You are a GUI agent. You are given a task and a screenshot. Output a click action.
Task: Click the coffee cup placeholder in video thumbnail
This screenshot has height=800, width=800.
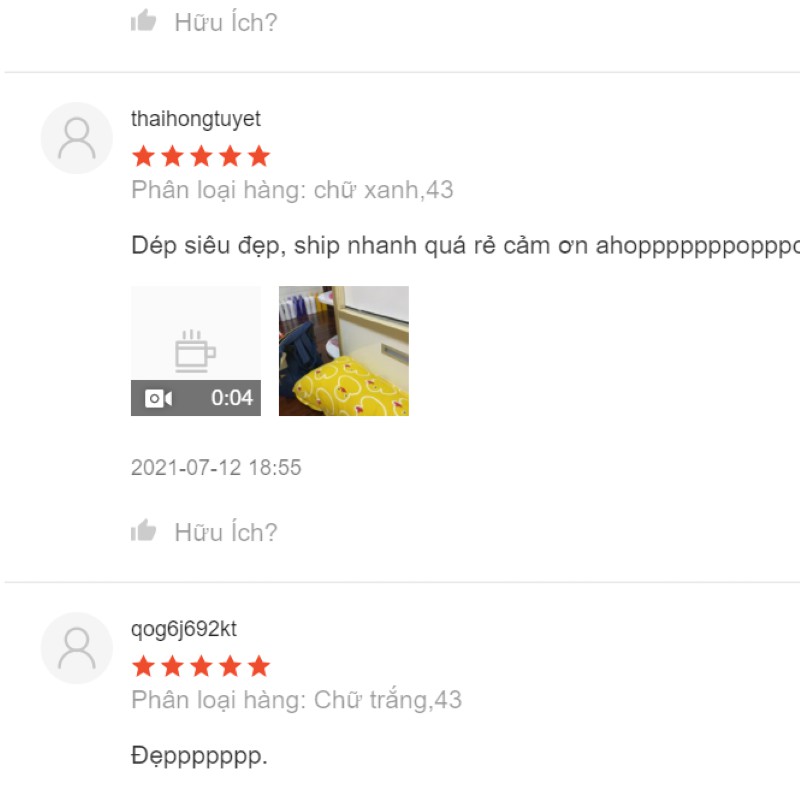pos(195,351)
